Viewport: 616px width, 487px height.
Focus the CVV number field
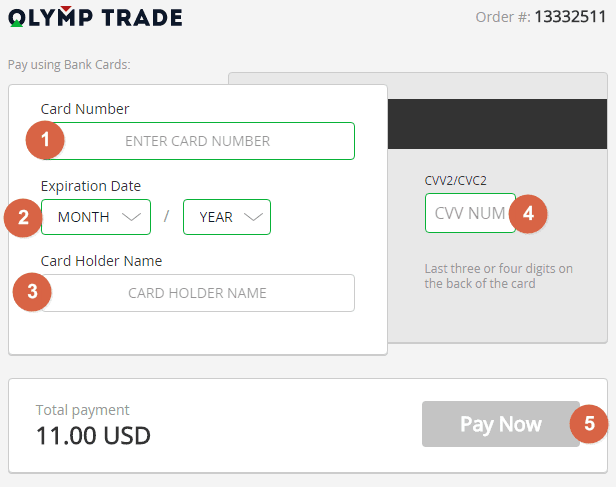pyautogui.click(x=470, y=213)
